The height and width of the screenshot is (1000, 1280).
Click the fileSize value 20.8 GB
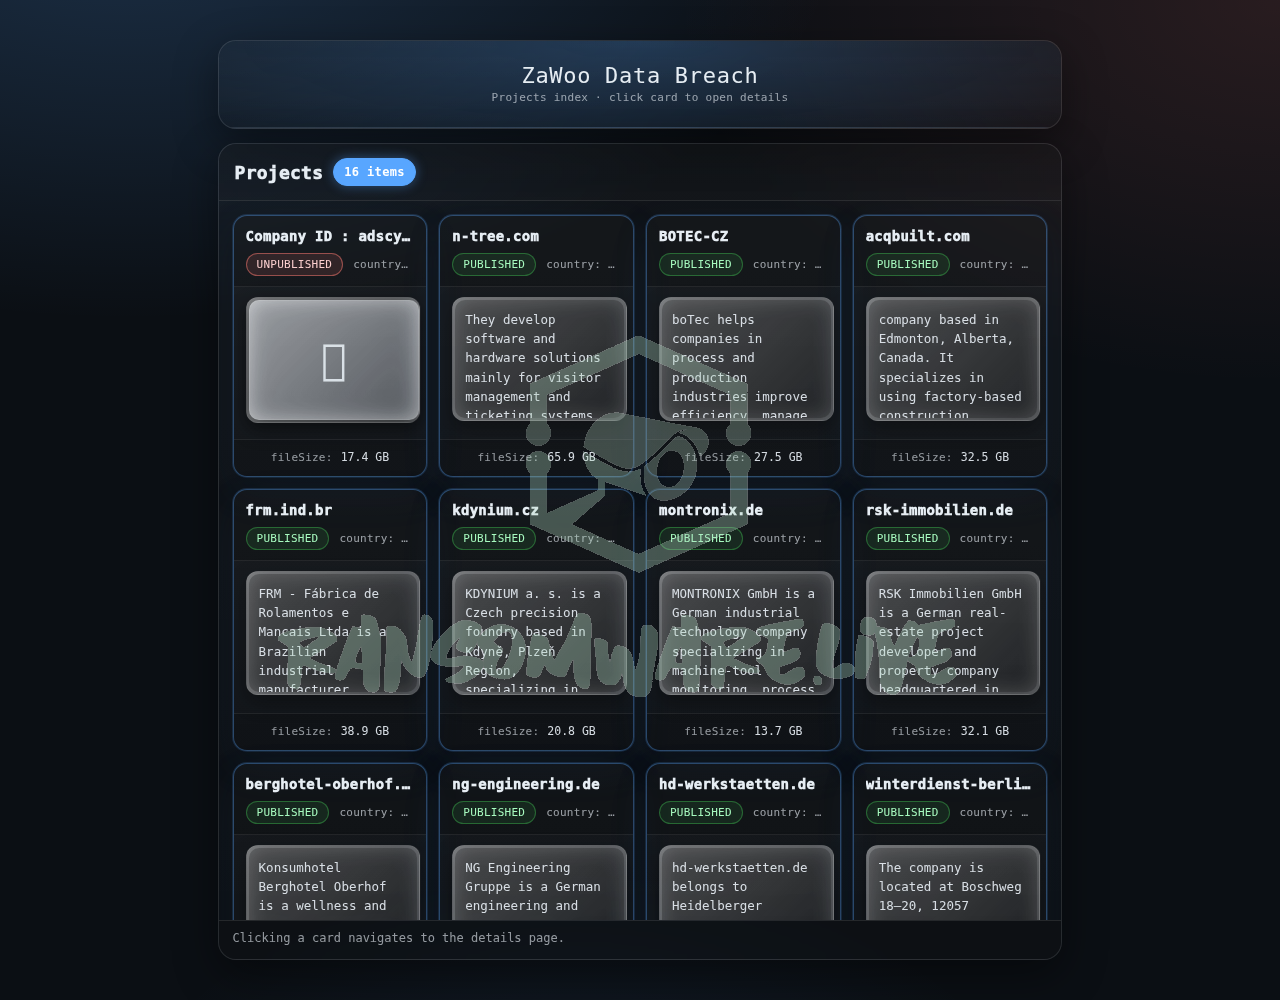pyautogui.click(x=571, y=731)
